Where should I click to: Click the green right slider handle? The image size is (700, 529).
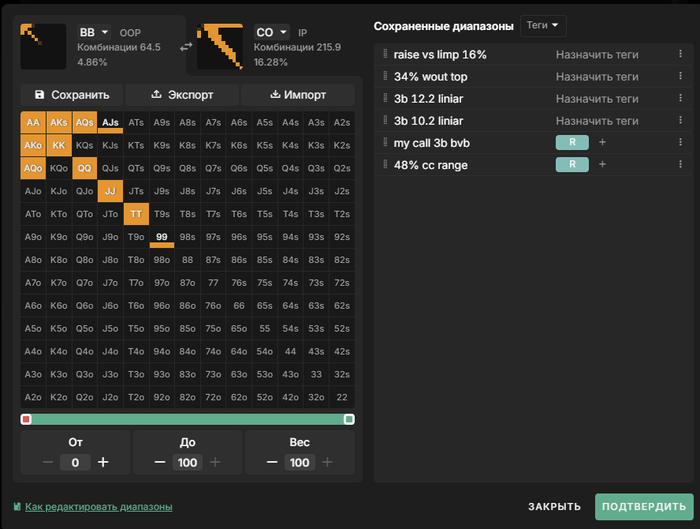point(349,419)
